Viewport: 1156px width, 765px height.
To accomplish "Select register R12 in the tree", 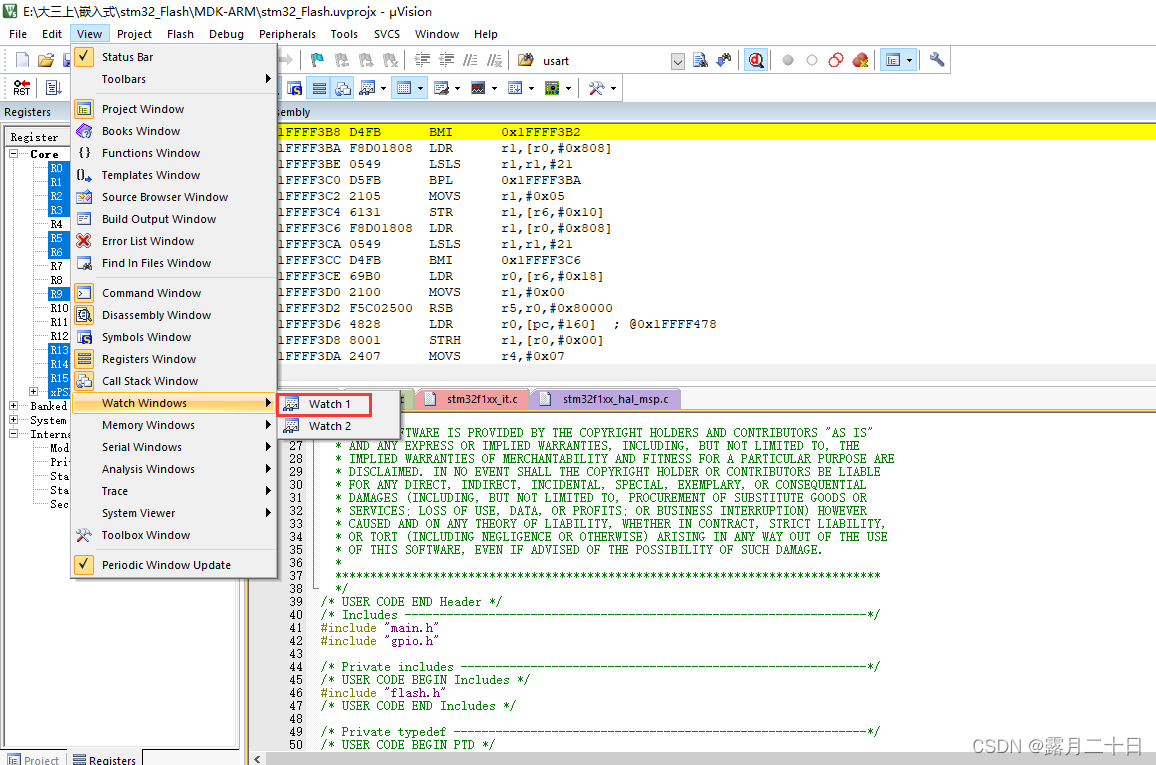I will pos(59,336).
